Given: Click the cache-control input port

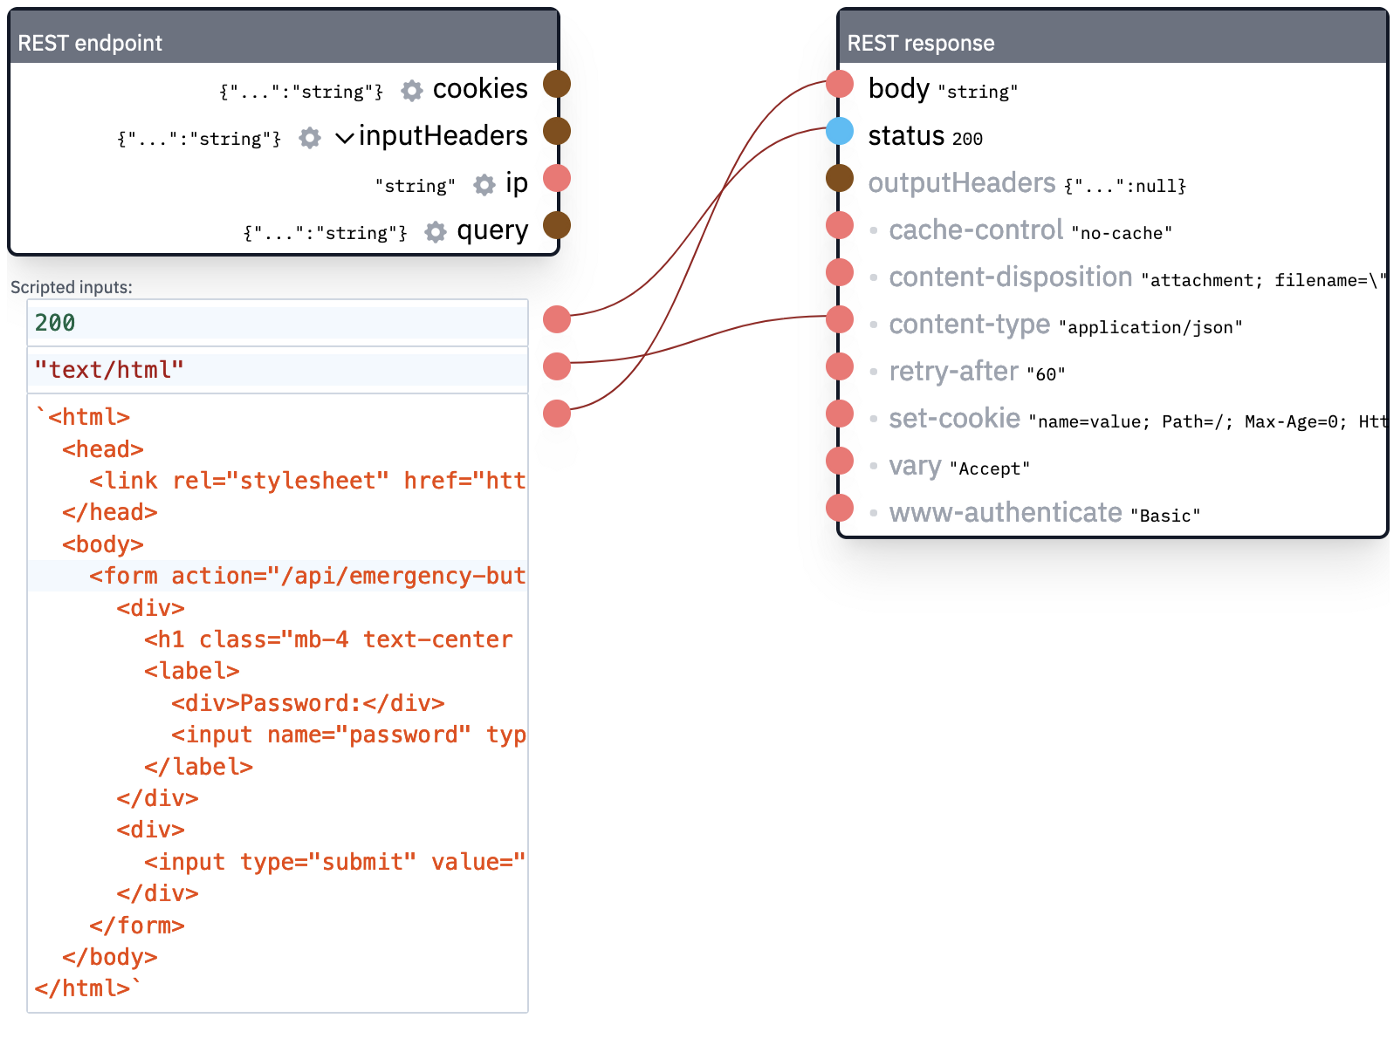Looking at the screenshot, I should 840,225.
